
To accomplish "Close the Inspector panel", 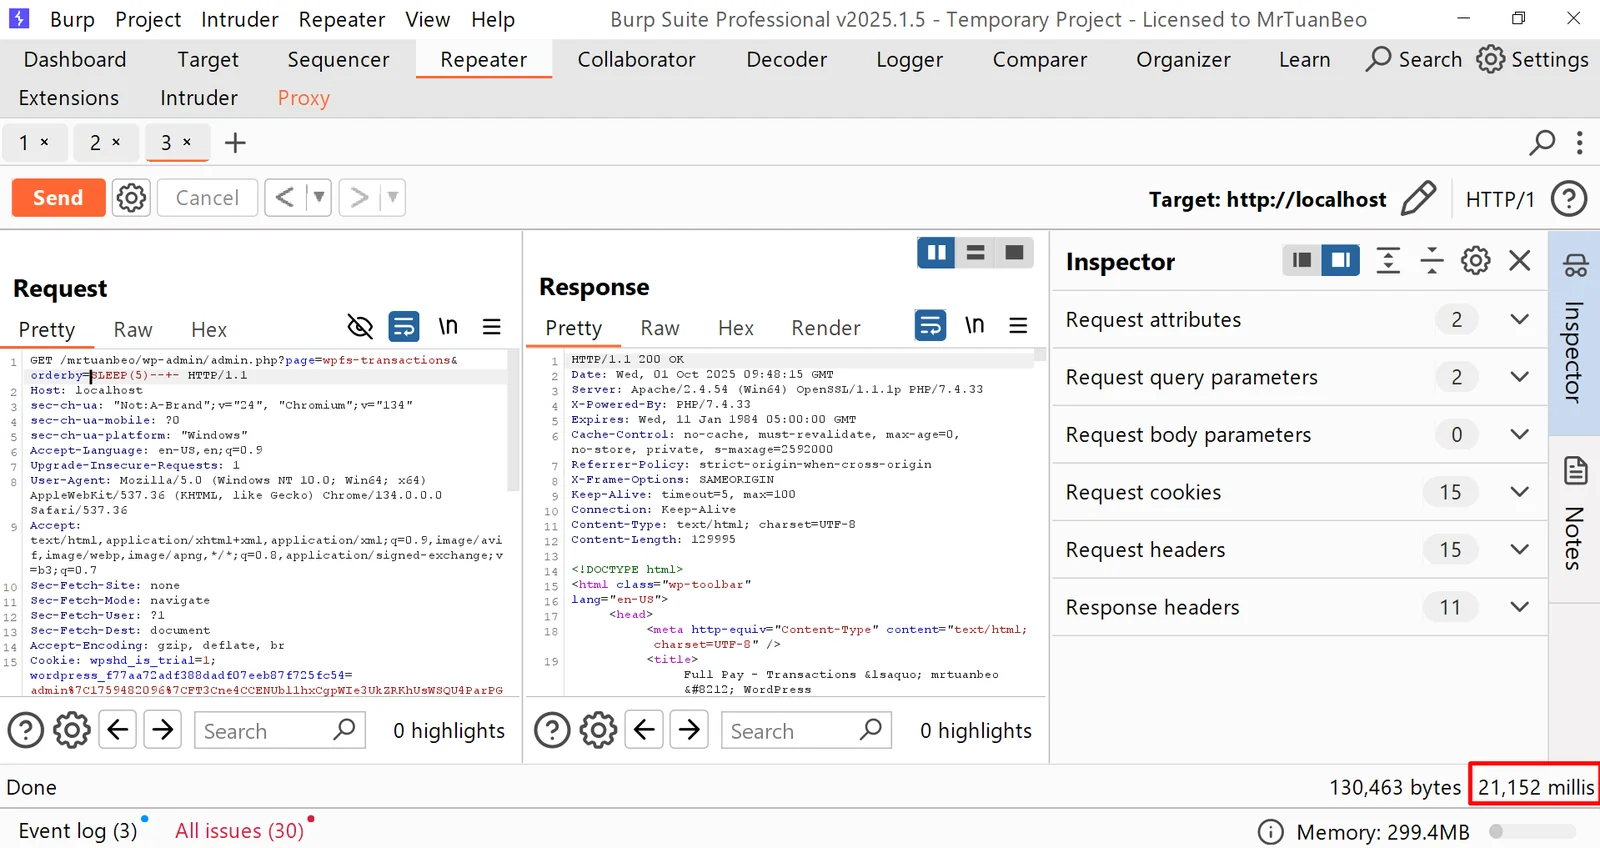I will [1520, 261].
